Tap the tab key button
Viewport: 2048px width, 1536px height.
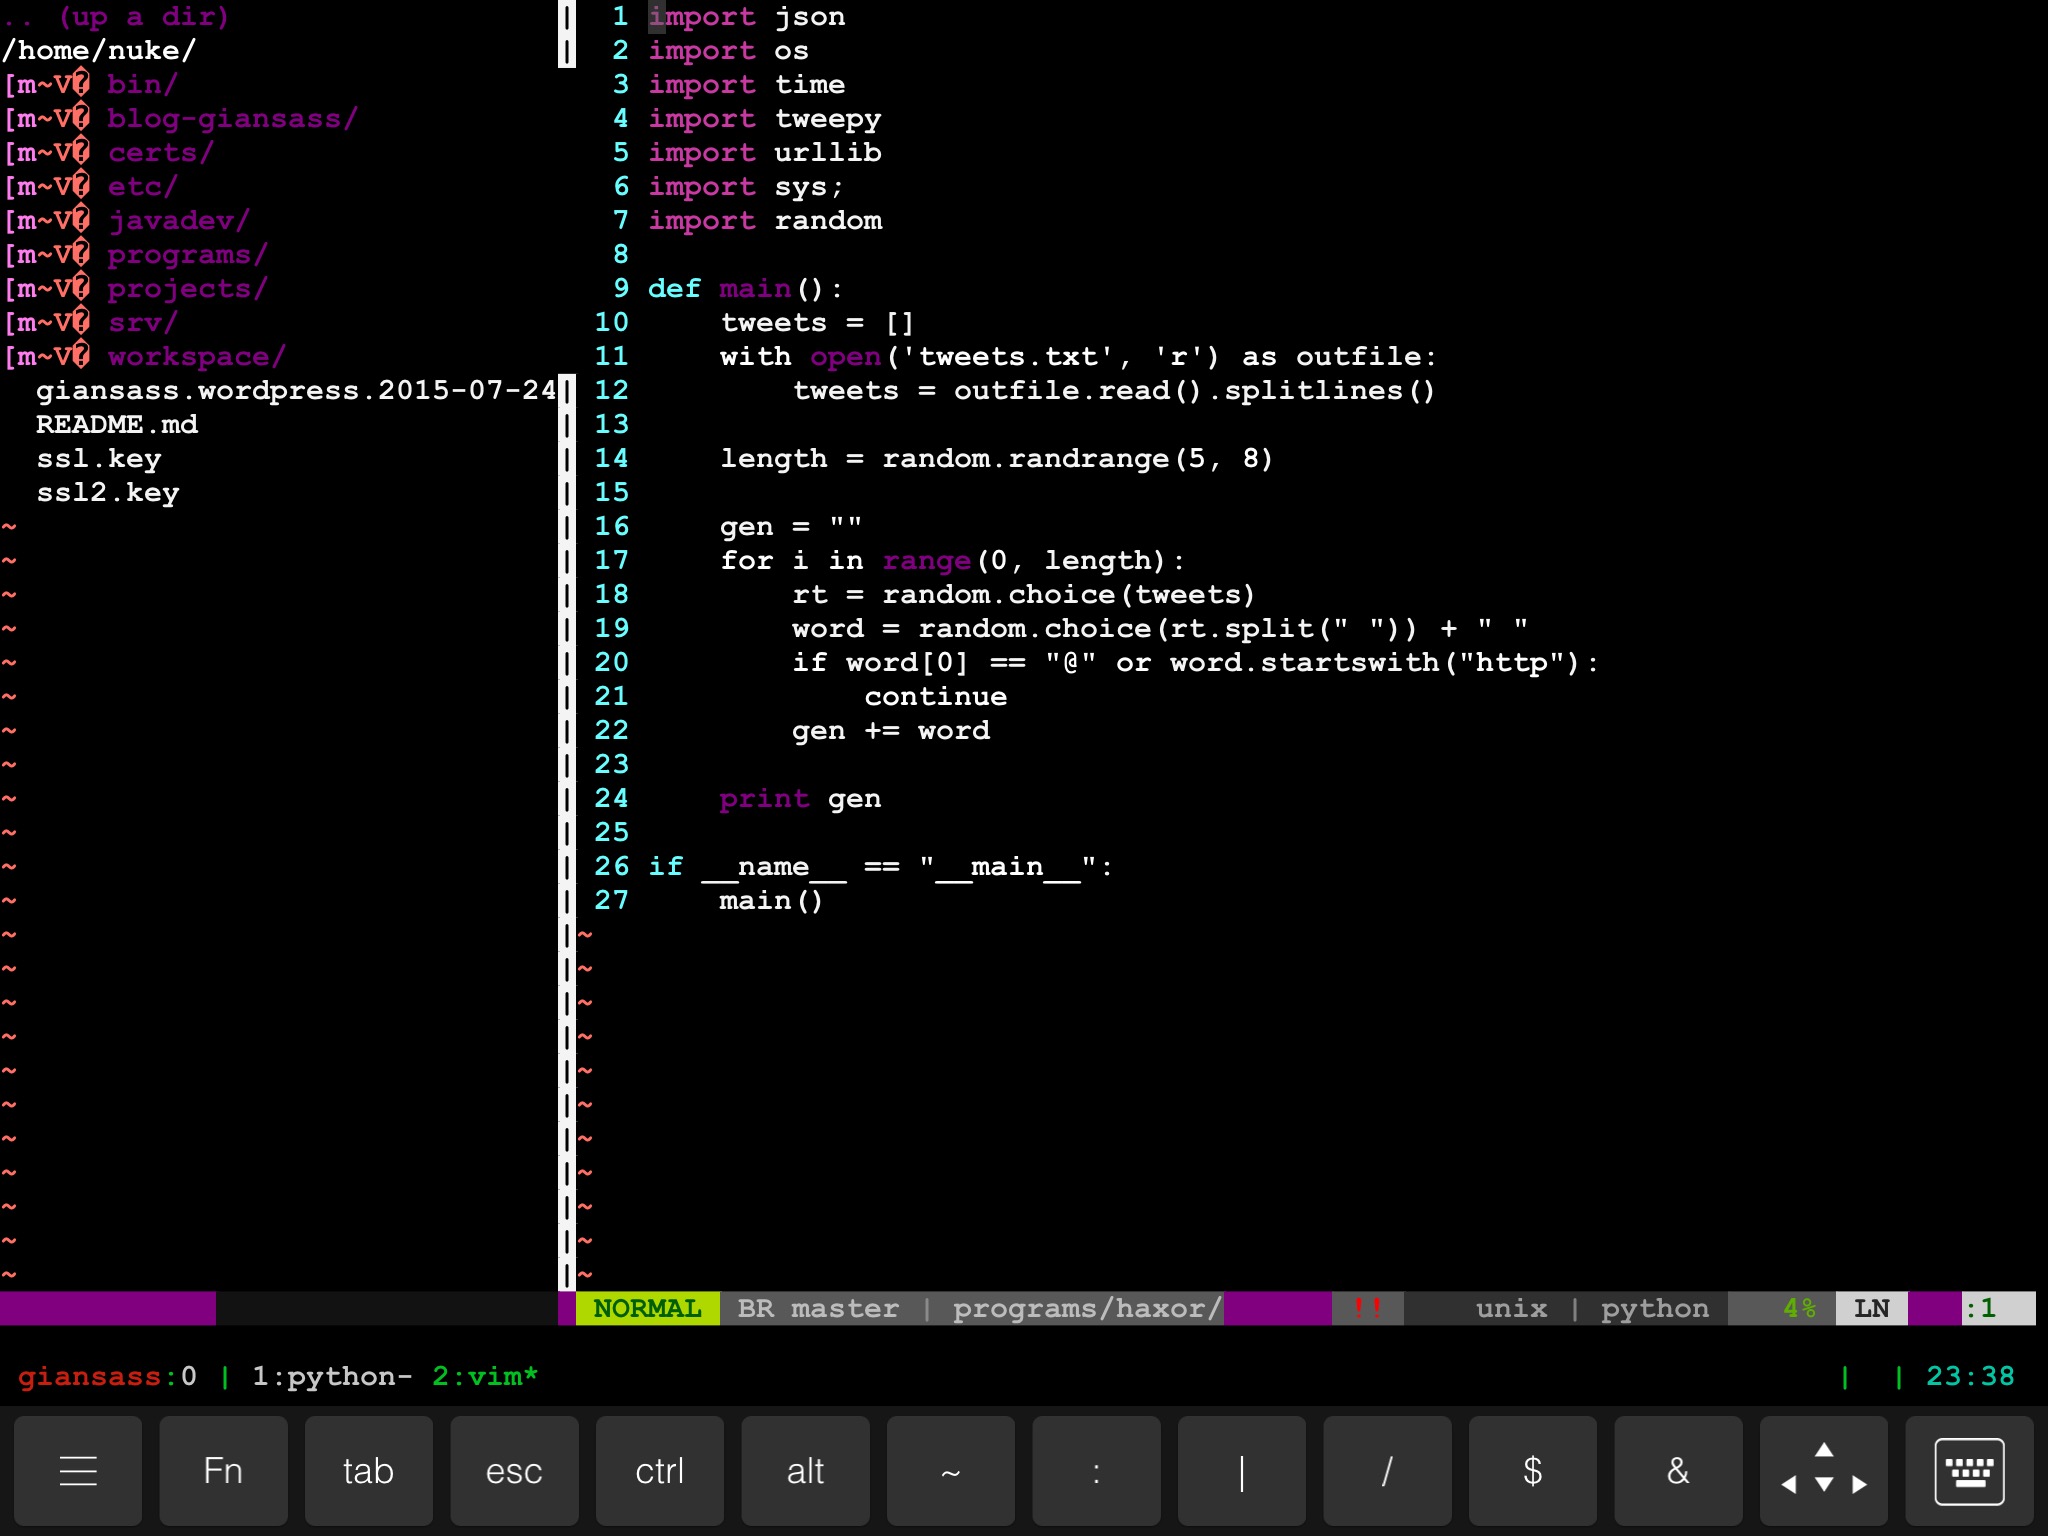[368, 1471]
